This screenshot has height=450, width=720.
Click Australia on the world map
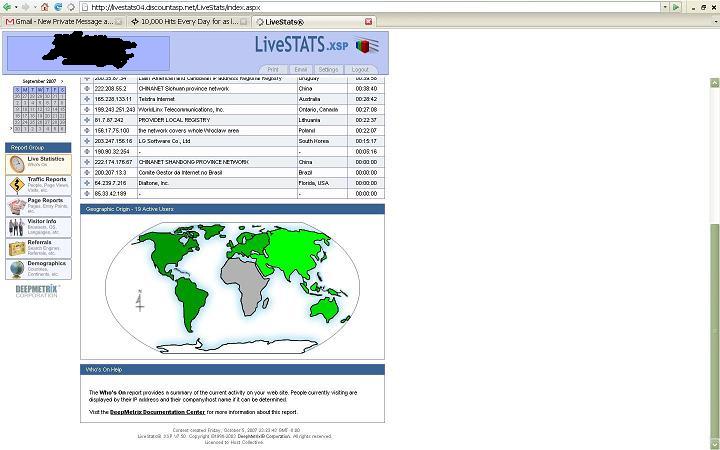coord(325,309)
